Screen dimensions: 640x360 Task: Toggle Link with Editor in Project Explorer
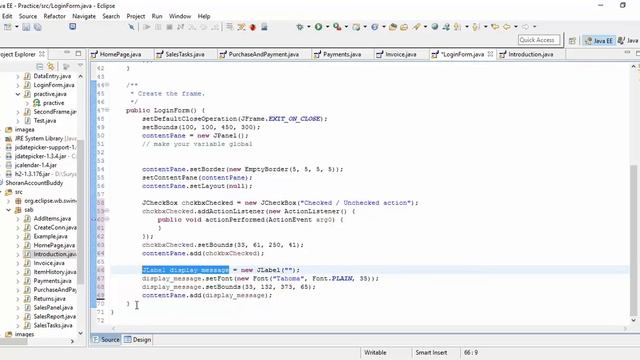click(x=51, y=66)
